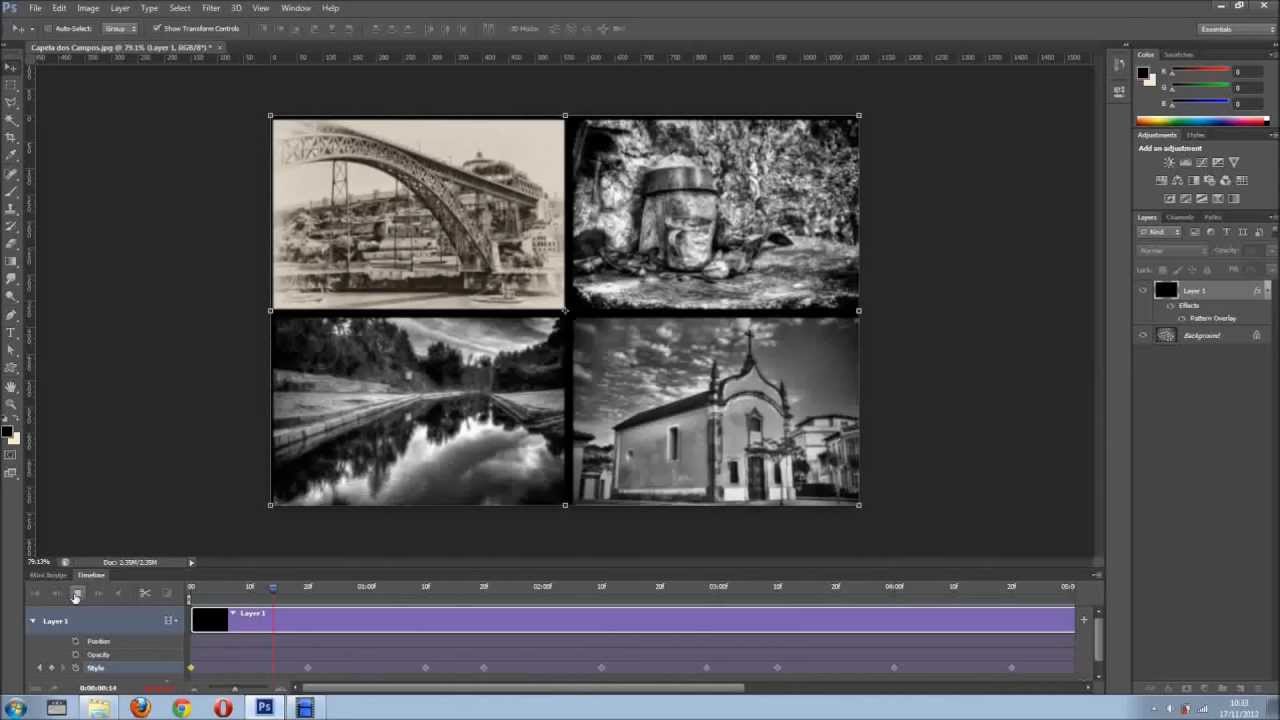Collapse the Layer 1 timeline track
The width and height of the screenshot is (1280, 720).
point(32,621)
